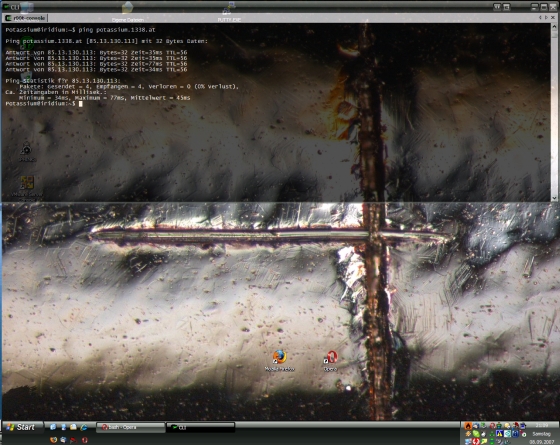Open the Start menu
Image resolution: width=560 pixels, height=445 pixels.
(21, 427)
